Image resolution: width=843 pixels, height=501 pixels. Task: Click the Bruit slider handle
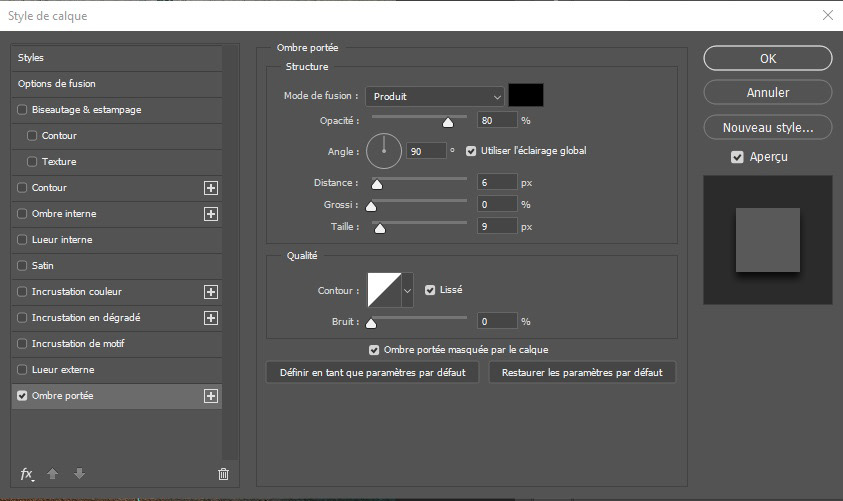371,324
